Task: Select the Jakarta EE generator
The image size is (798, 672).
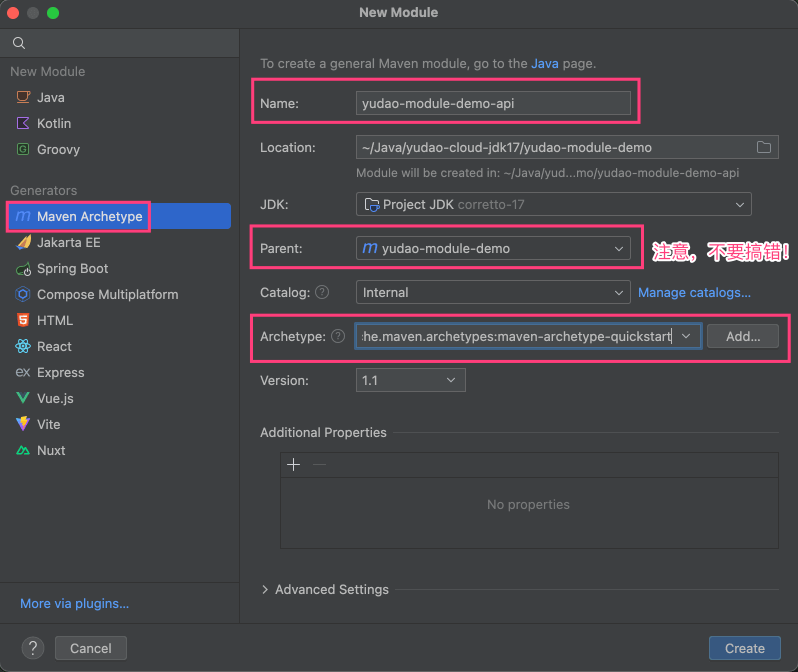Action: 68,242
